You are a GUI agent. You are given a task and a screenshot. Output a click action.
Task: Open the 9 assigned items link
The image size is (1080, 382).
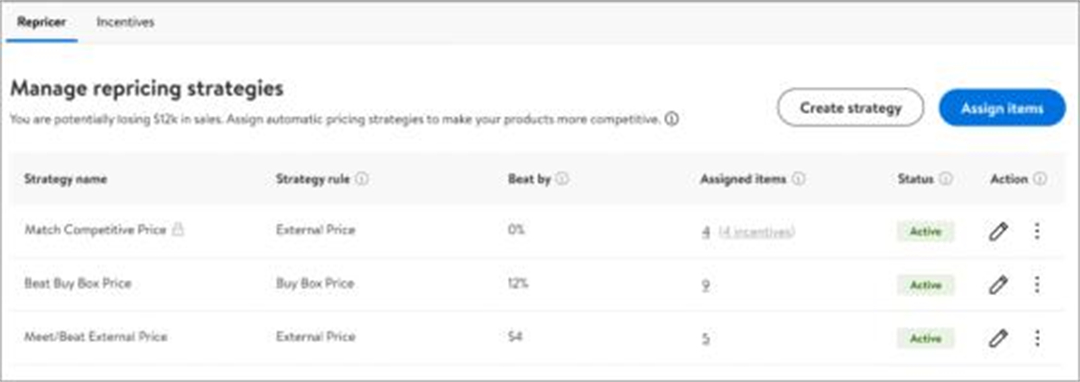click(x=706, y=285)
